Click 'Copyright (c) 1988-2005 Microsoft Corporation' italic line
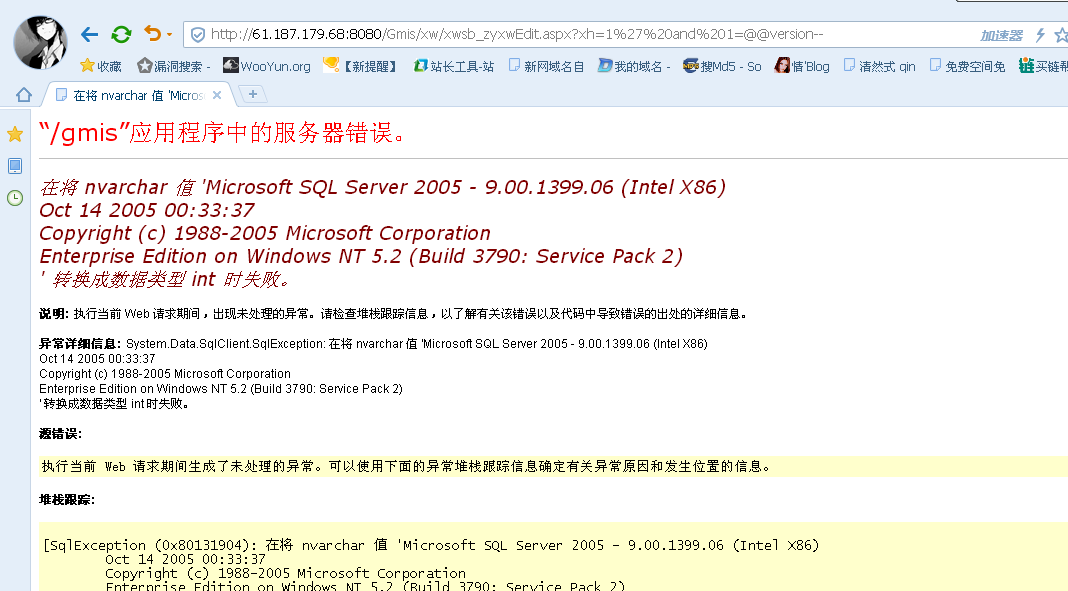The width and height of the screenshot is (1068, 591). pos(265,233)
